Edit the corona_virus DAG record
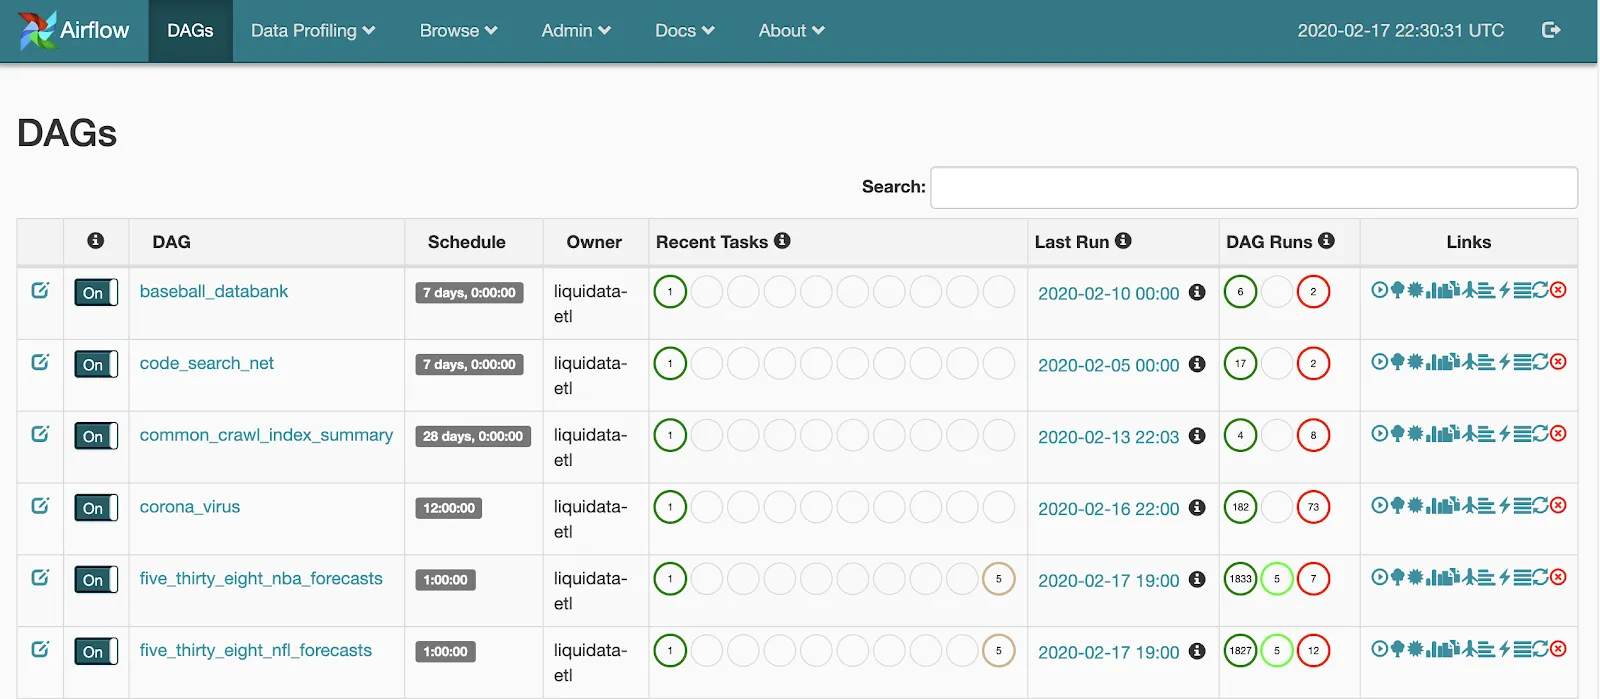 tap(40, 506)
